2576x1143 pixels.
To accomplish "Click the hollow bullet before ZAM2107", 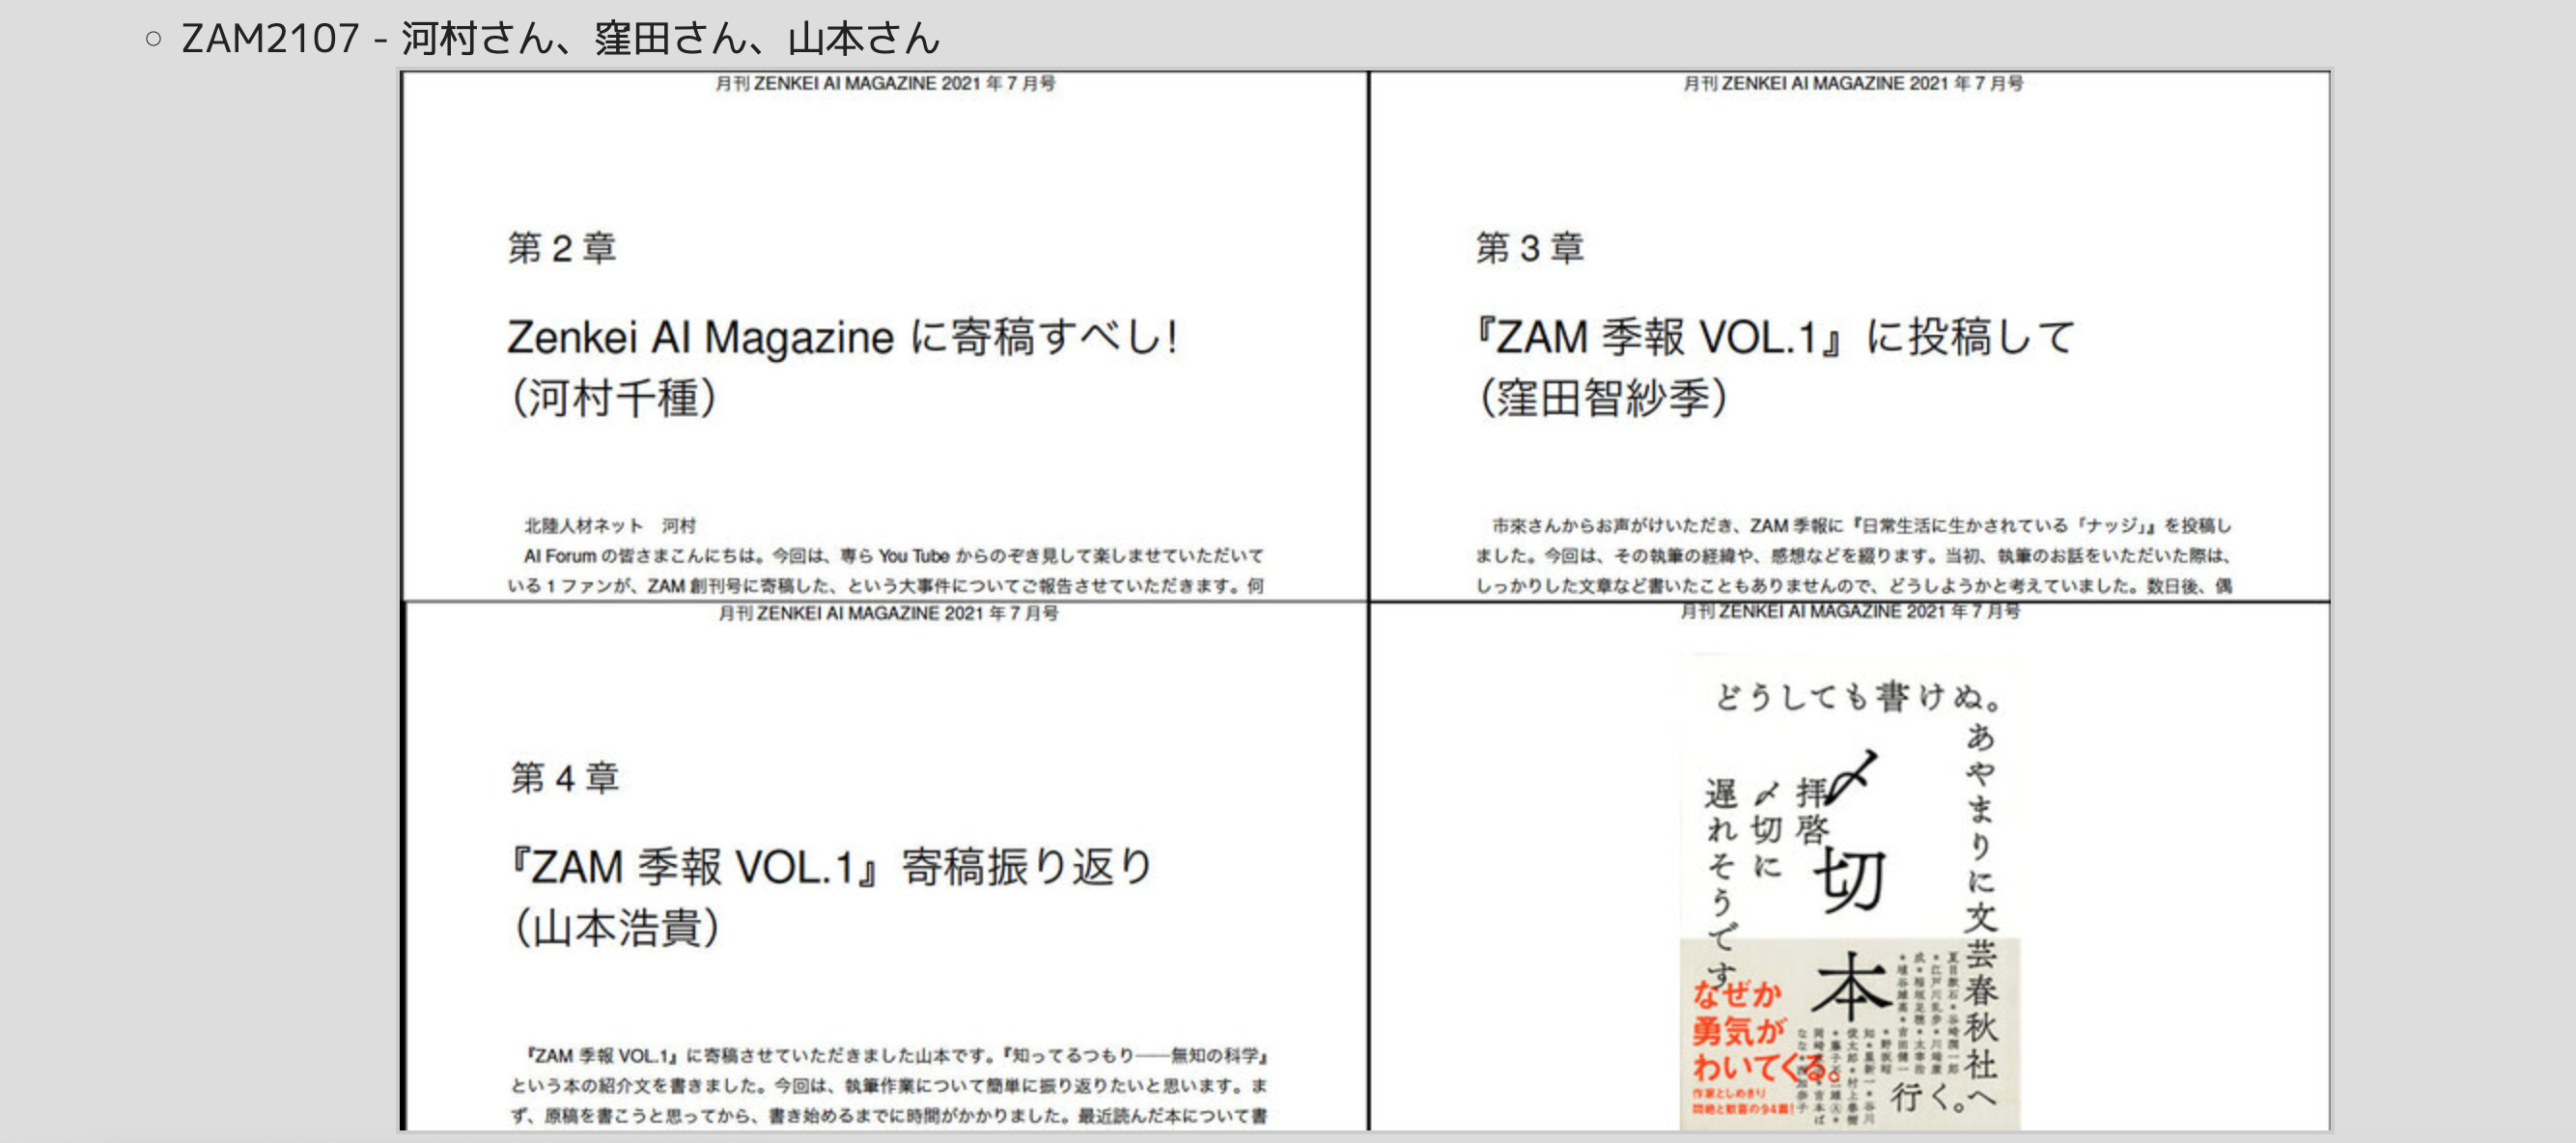I will click(153, 39).
